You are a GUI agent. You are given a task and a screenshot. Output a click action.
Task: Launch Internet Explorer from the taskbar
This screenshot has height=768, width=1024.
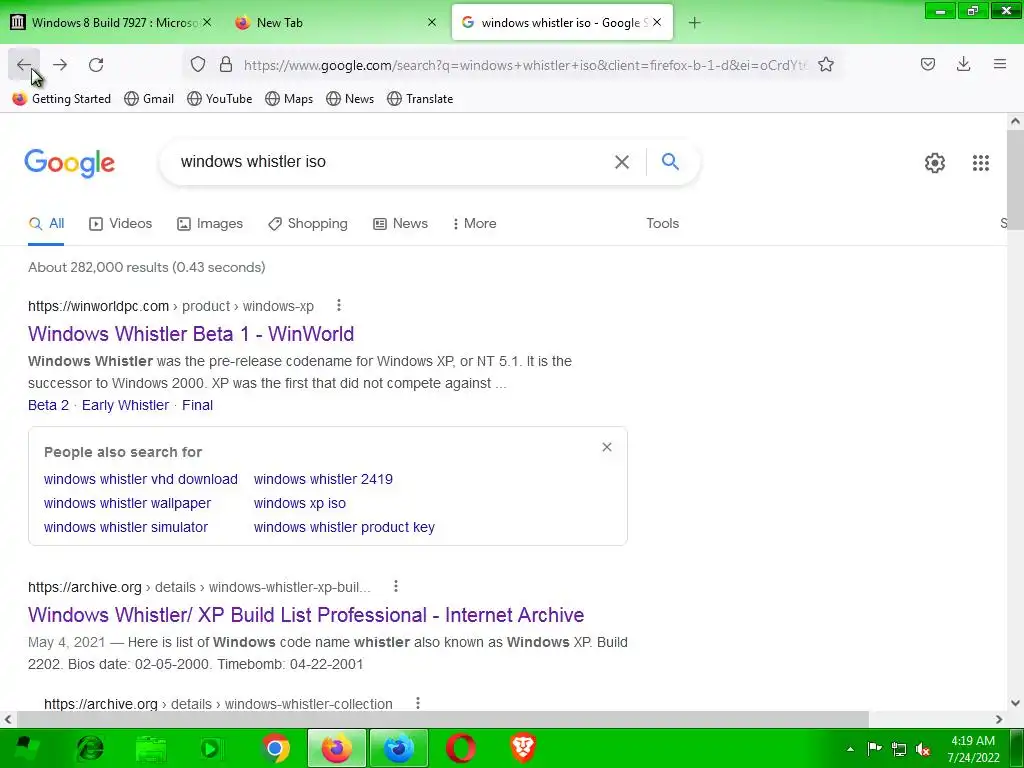[x=90, y=748]
